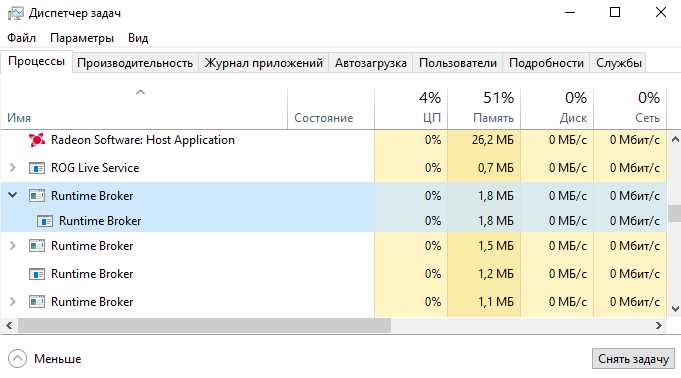Switch to the Производительность tab

point(135,63)
